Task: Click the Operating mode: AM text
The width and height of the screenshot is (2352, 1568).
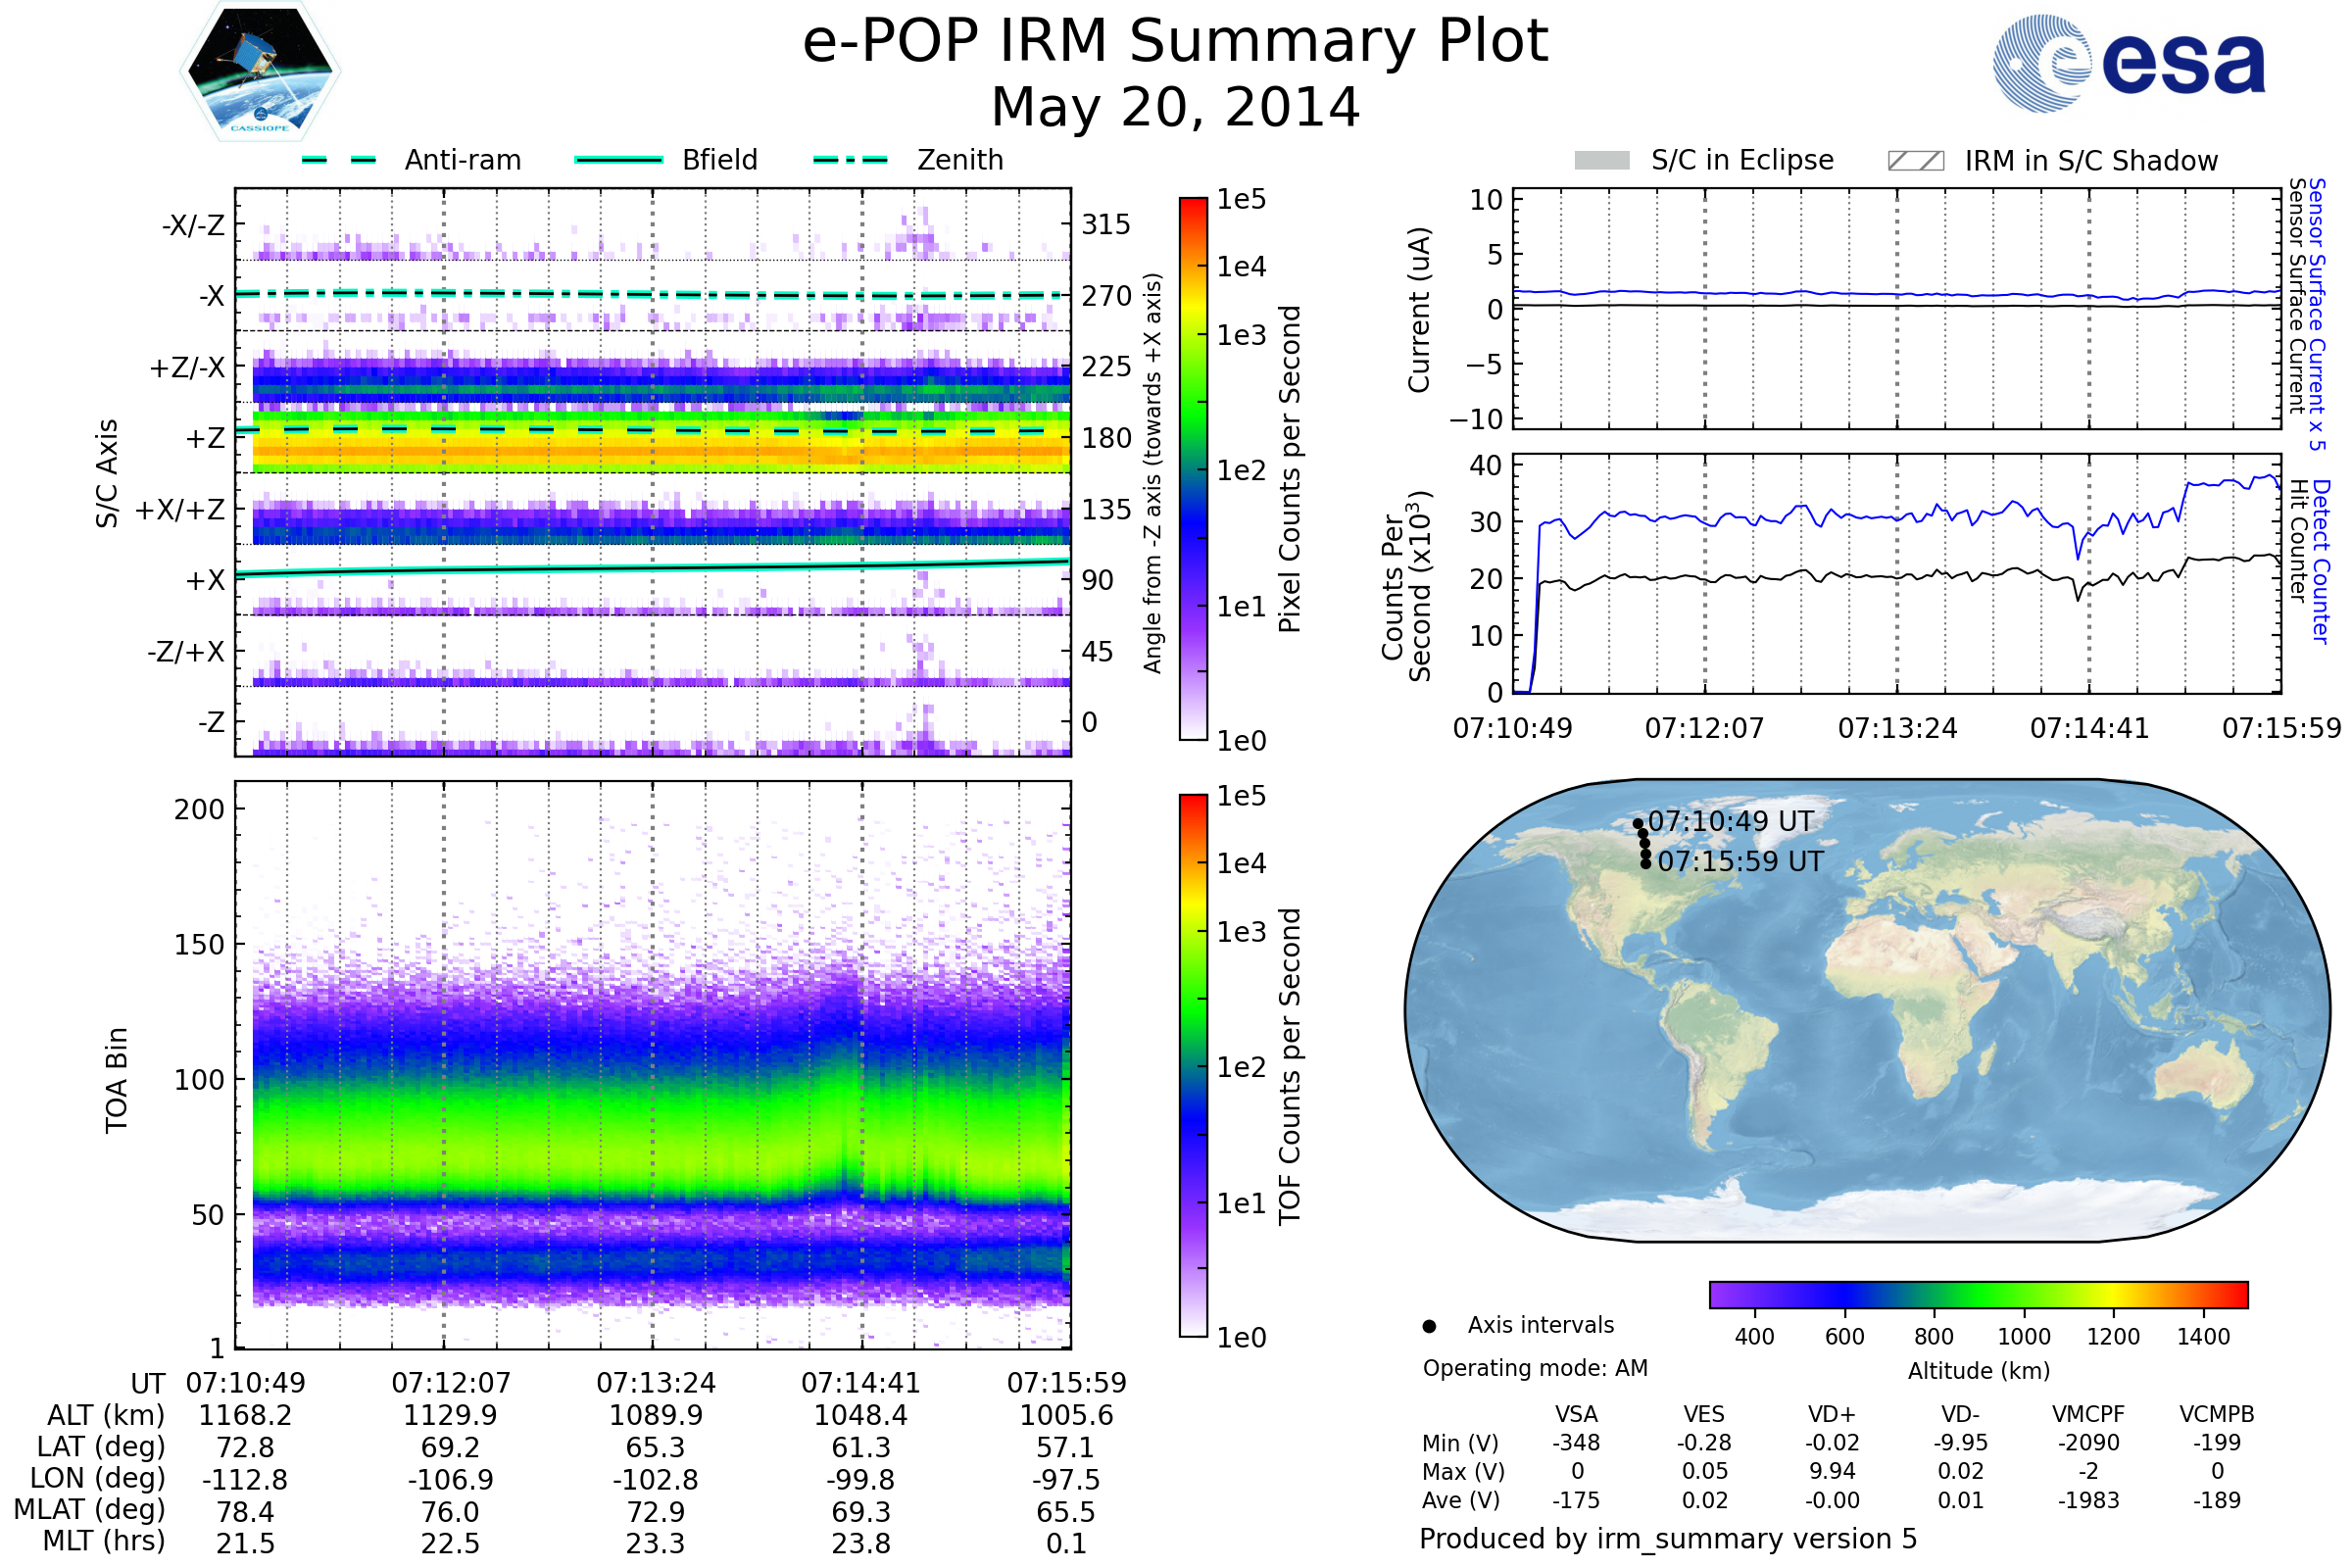Action: tap(1535, 1368)
